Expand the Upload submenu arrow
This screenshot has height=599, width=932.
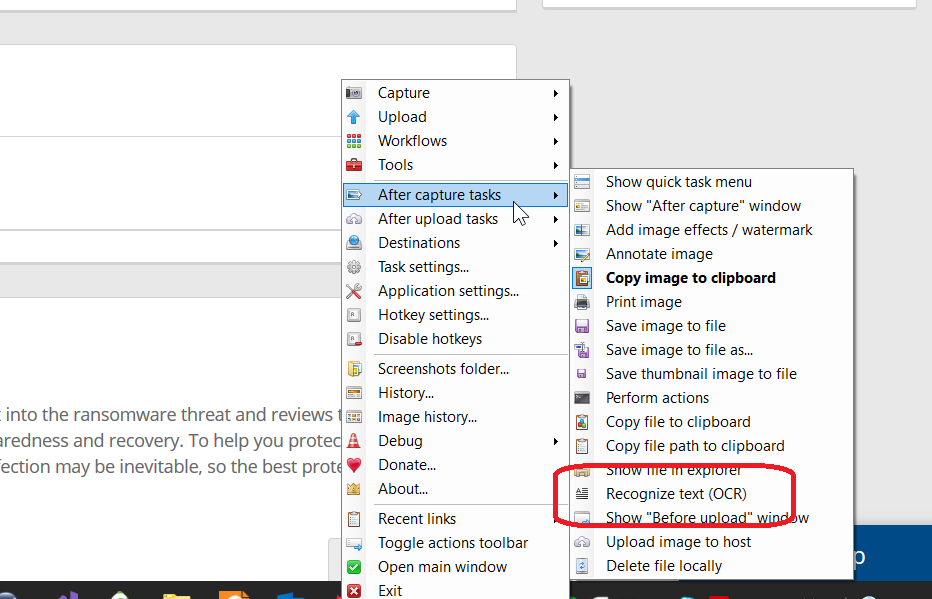click(x=556, y=117)
